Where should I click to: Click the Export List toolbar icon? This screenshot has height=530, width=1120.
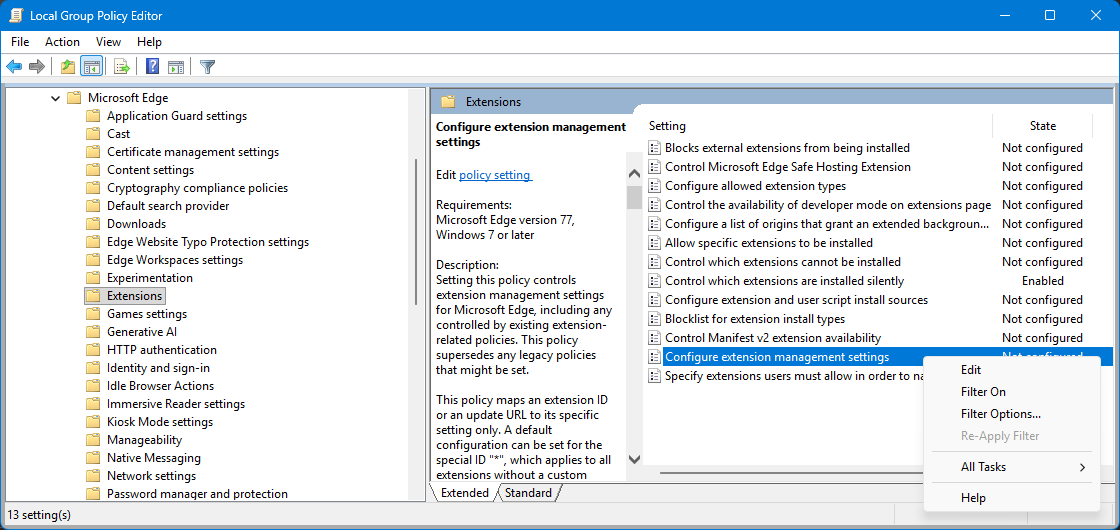tap(121, 67)
